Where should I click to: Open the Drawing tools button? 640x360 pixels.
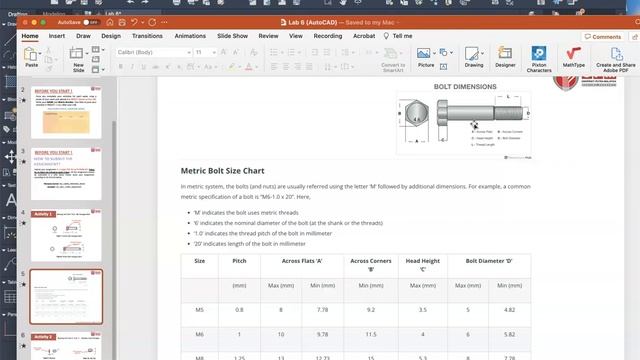(473, 57)
